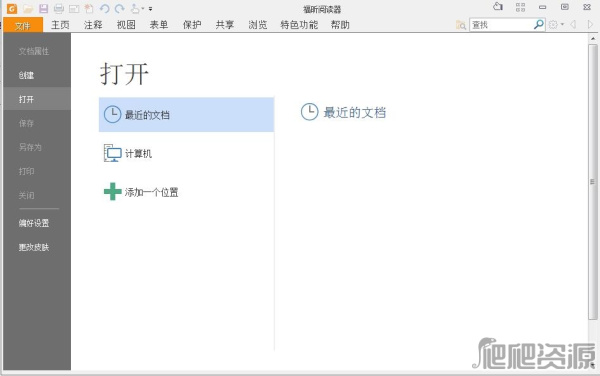The height and width of the screenshot is (376, 600).
Task: Click the search settings gear icon
Action: point(553,24)
